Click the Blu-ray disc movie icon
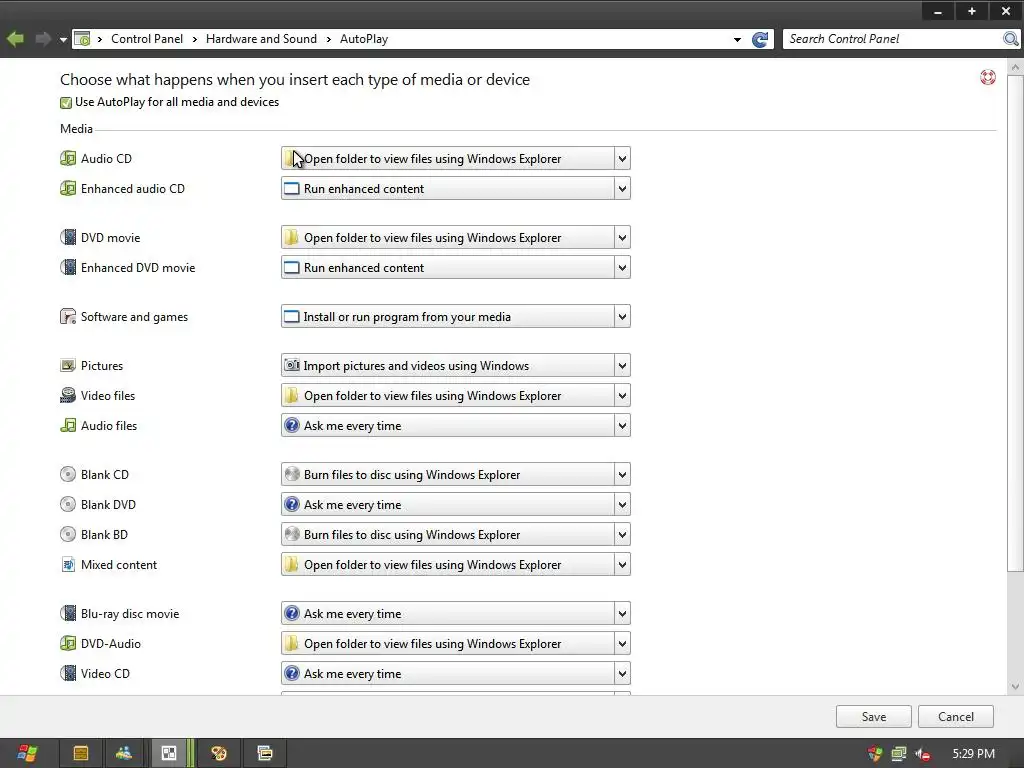Image resolution: width=1024 pixels, height=768 pixels. pos(68,614)
